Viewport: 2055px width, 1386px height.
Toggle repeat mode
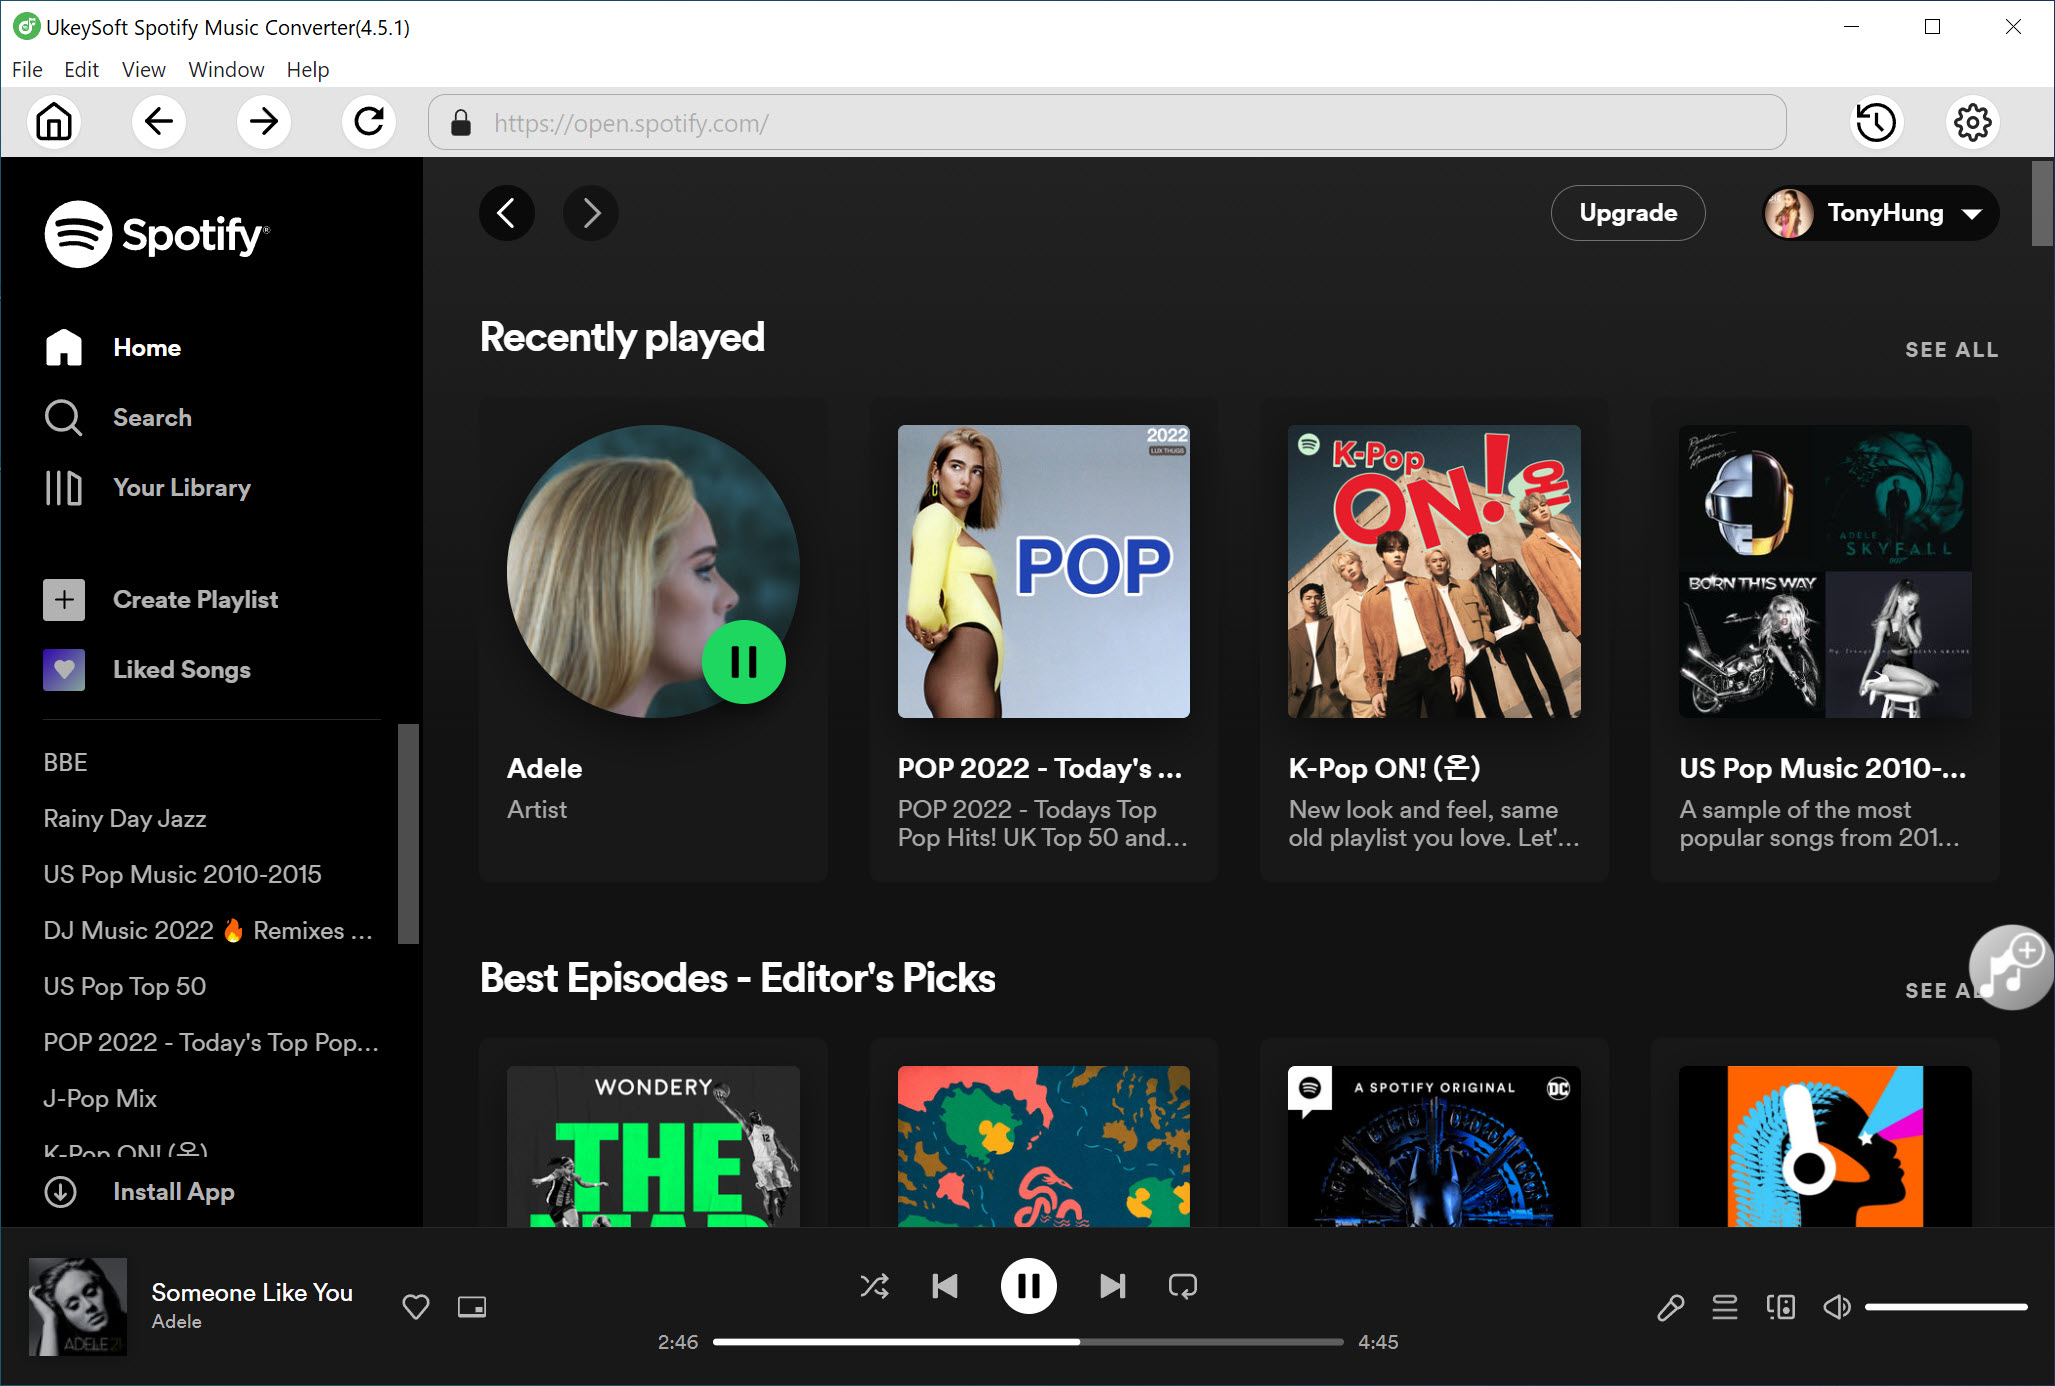[x=1183, y=1285]
